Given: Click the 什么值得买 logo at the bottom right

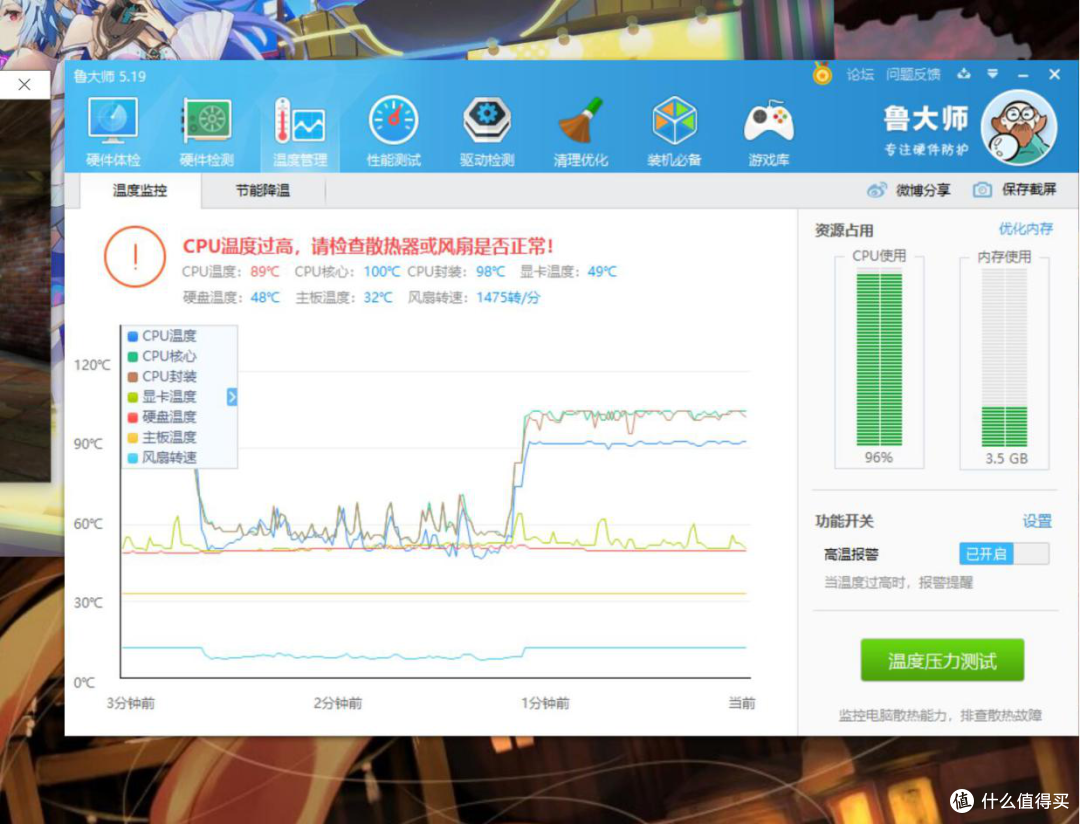Looking at the screenshot, I should tap(1010, 800).
